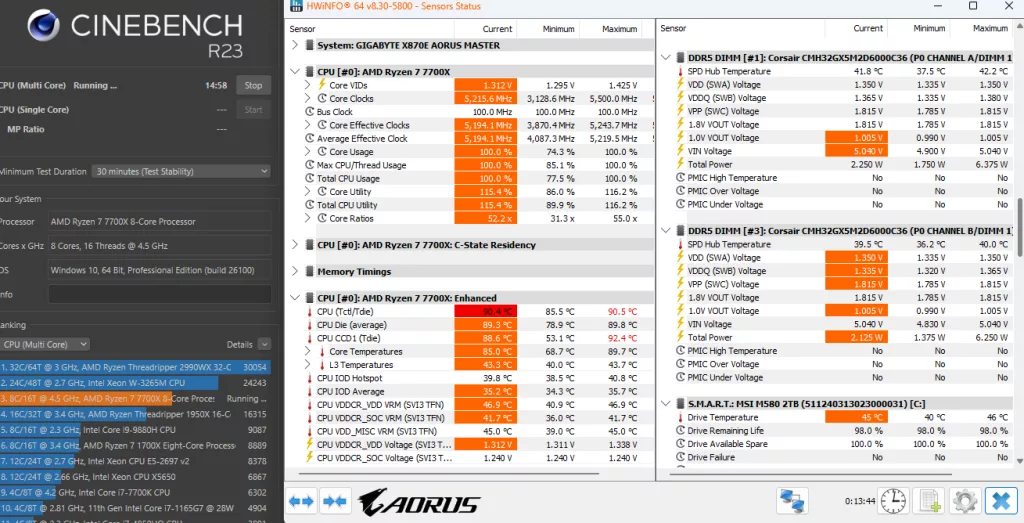Select the Intel Xeon W-3265M ranking entry
The height and width of the screenshot is (523, 1024).
click(x=135, y=383)
